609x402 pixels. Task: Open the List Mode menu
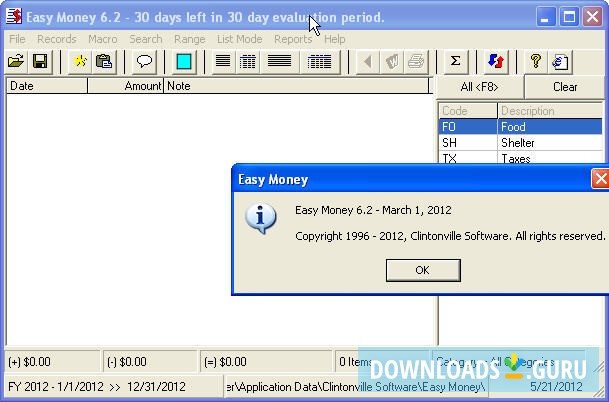(239, 39)
